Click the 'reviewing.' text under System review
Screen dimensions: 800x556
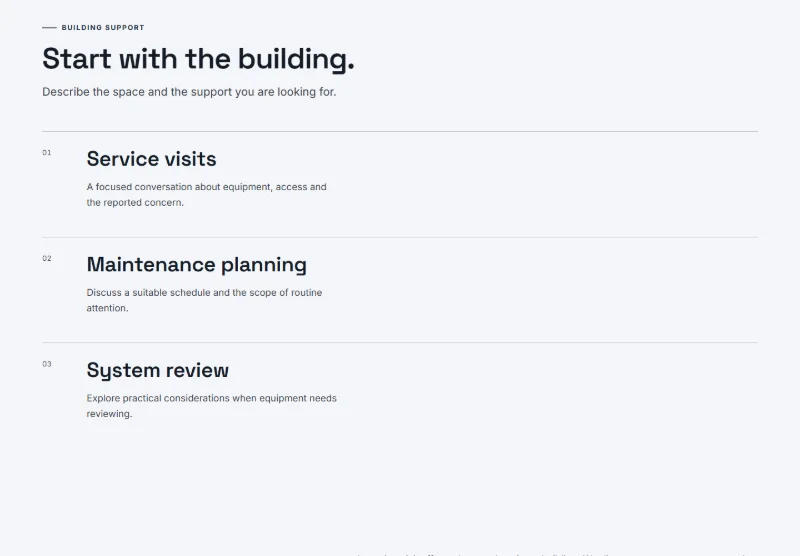point(109,414)
